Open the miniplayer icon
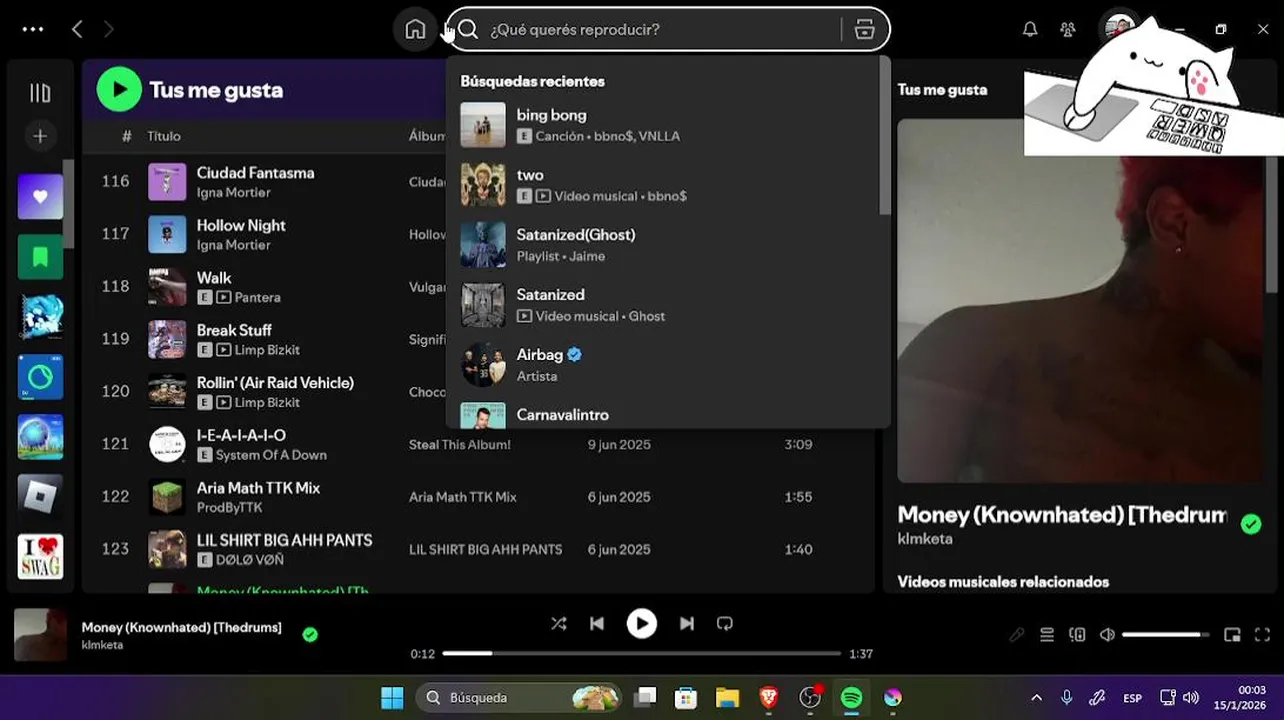The width and height of the screenshot is (1284, 720). [1233, 635]
